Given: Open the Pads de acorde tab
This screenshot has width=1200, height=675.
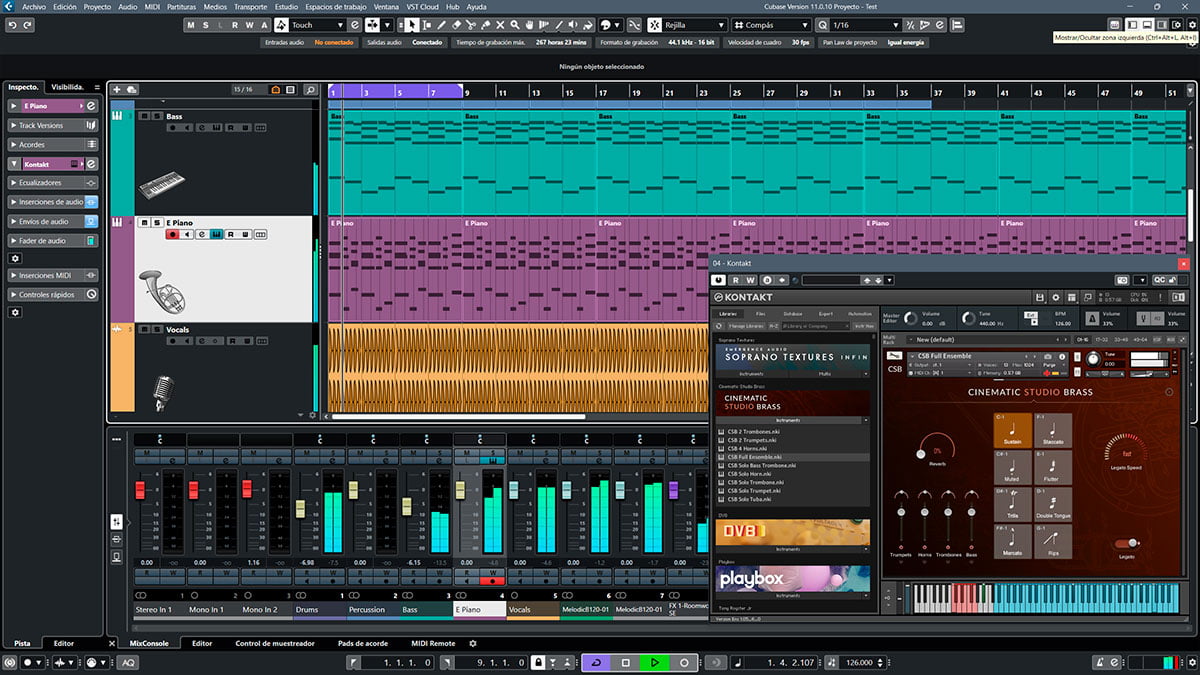Looking at the screenshot, I should [x=363, y=643].
